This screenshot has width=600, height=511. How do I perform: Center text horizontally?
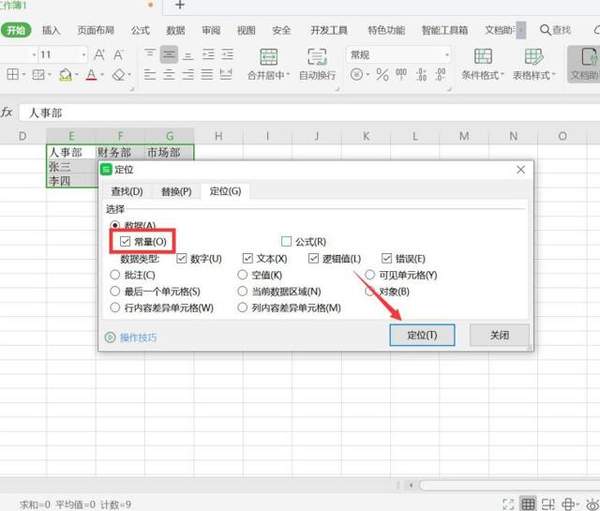tap(169, 74)
